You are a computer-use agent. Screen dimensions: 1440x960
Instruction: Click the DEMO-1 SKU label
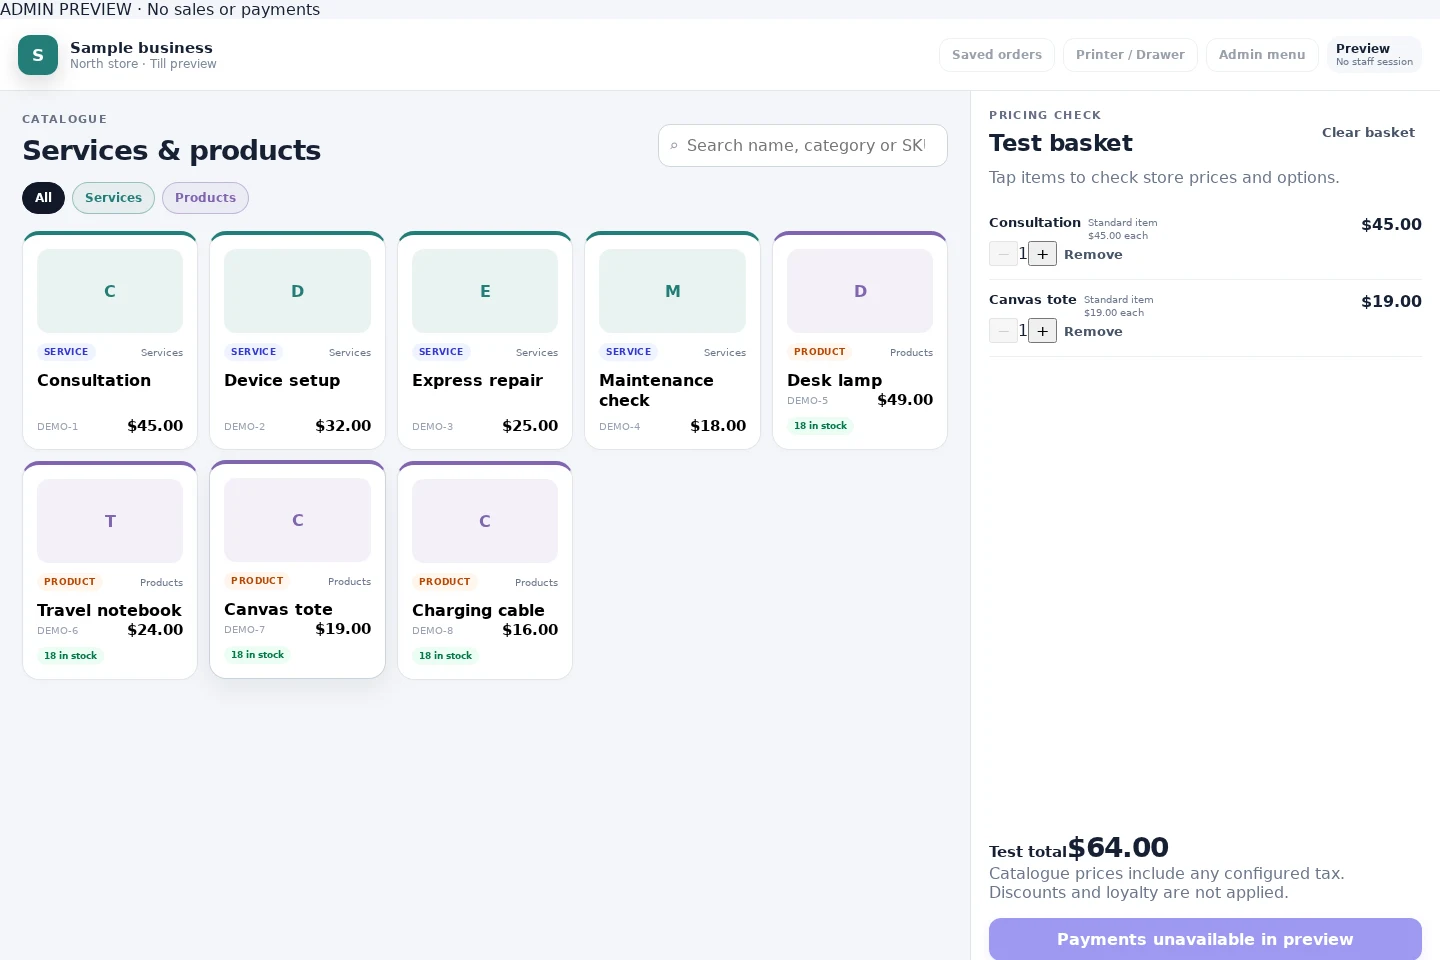(x=57, y=427)
